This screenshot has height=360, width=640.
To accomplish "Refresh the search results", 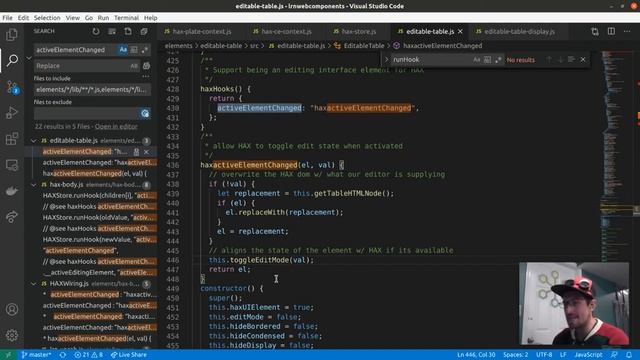I will coord(96,31).
